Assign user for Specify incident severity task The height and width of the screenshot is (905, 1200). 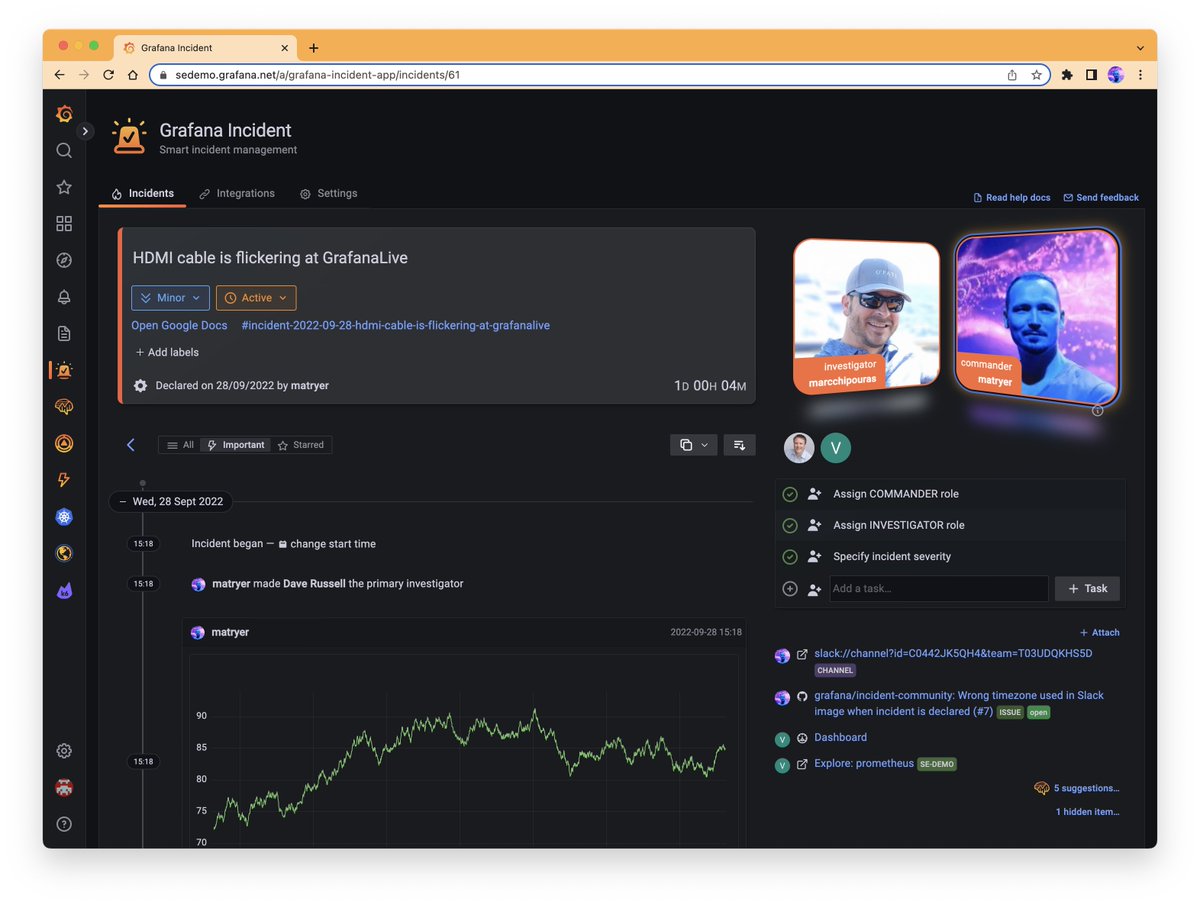click(814, 556)
